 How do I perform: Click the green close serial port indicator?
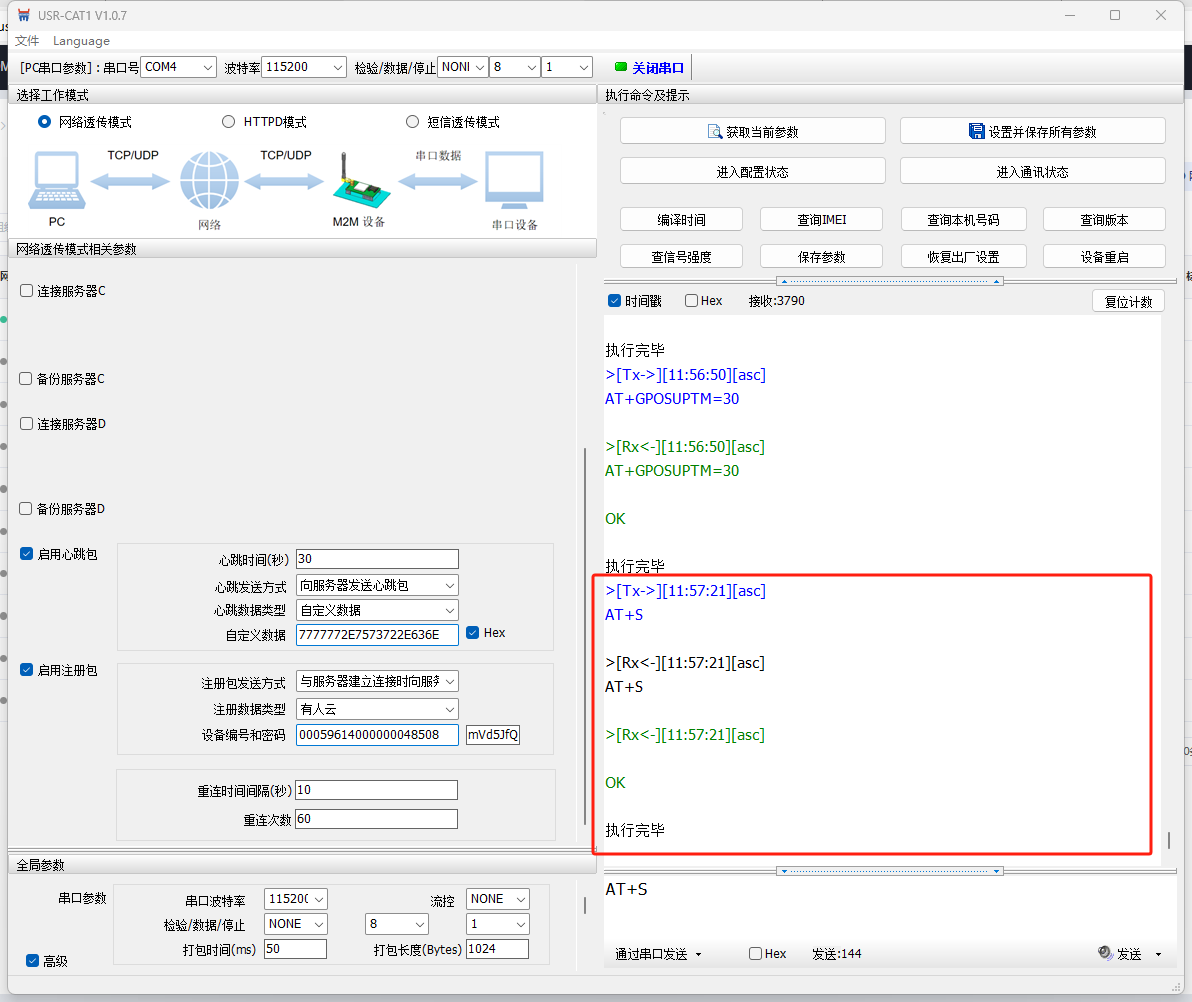pyautogui.click(x=621, y=67)
